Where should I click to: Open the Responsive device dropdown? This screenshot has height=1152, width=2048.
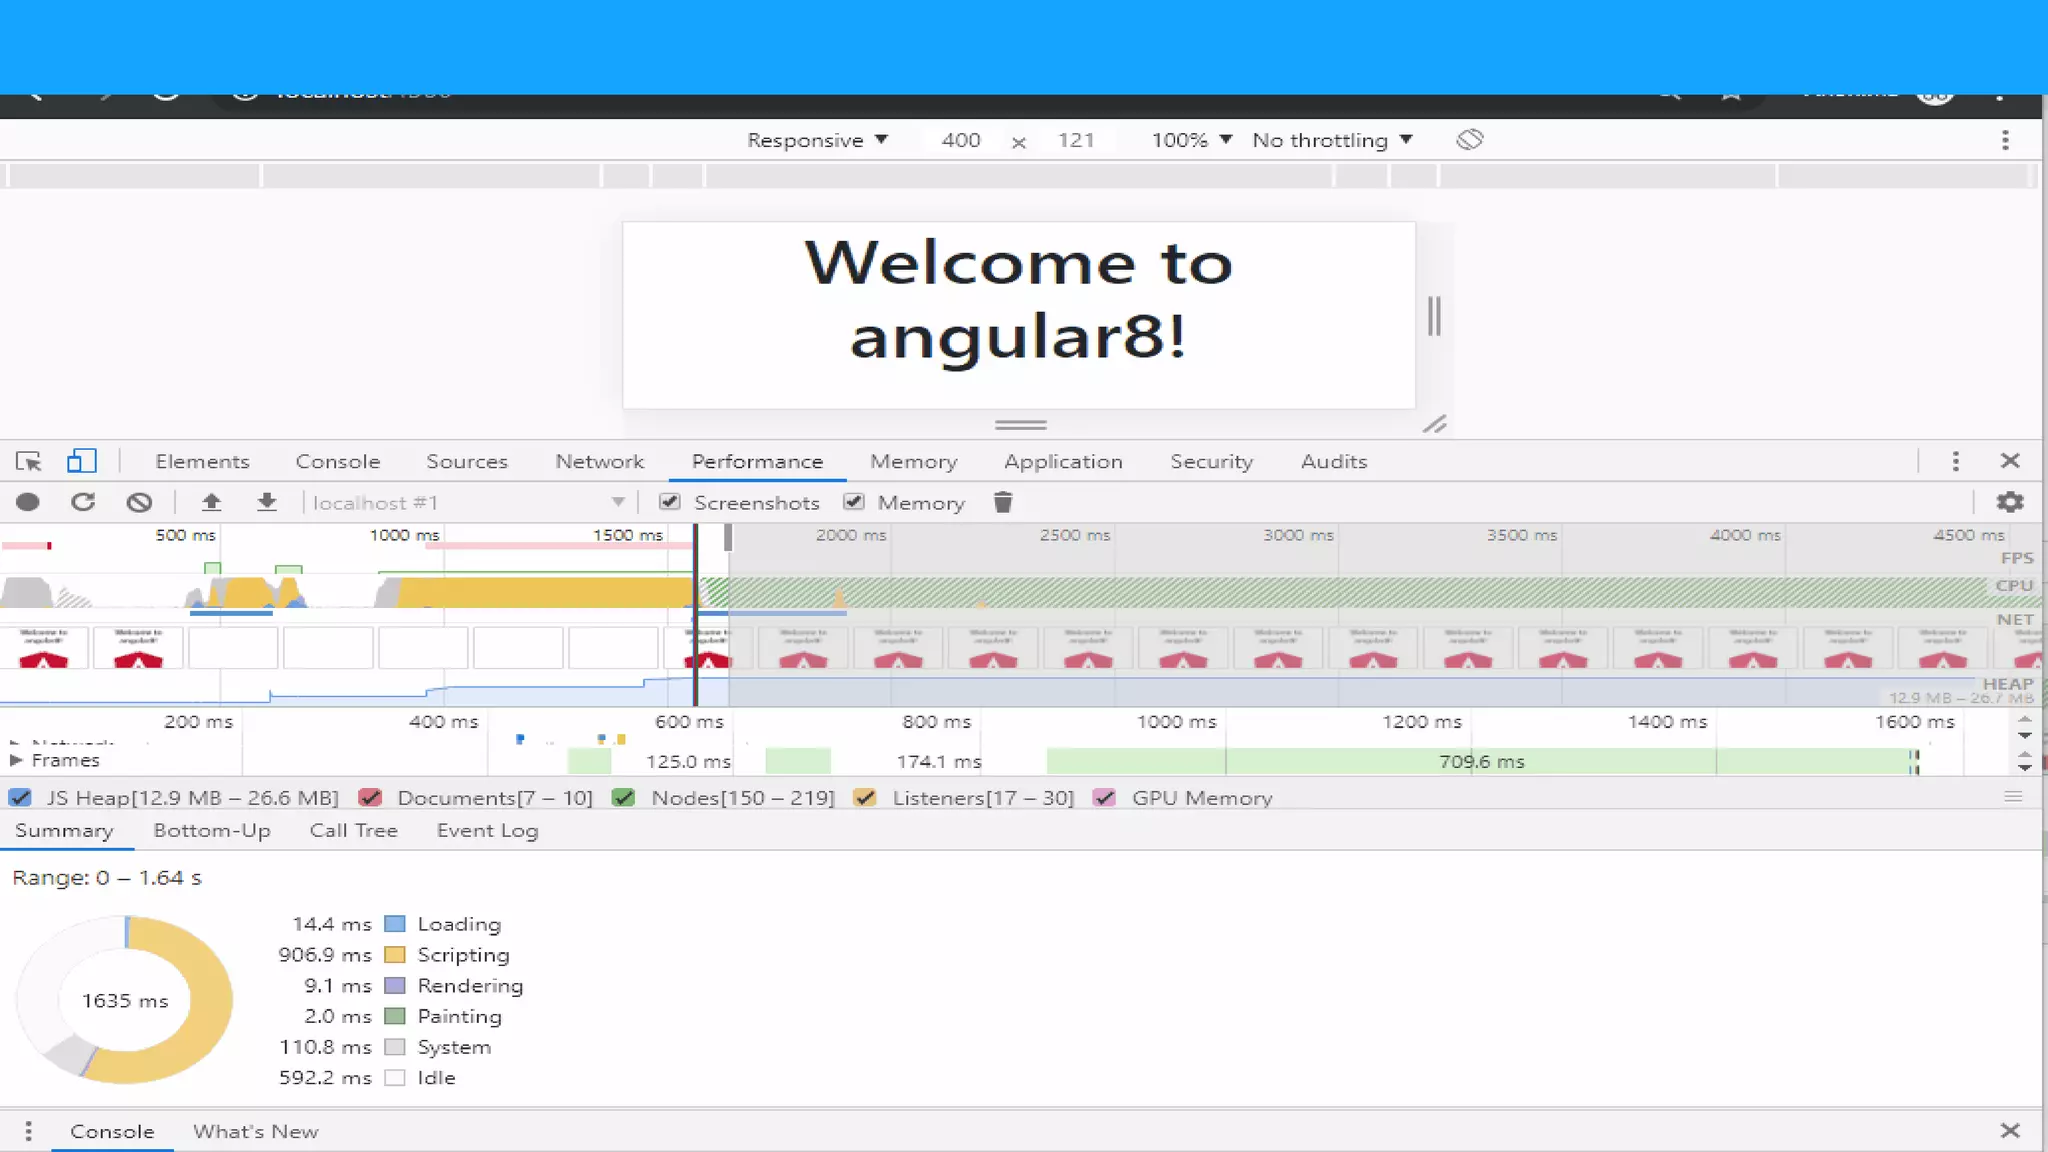(817, 140)
